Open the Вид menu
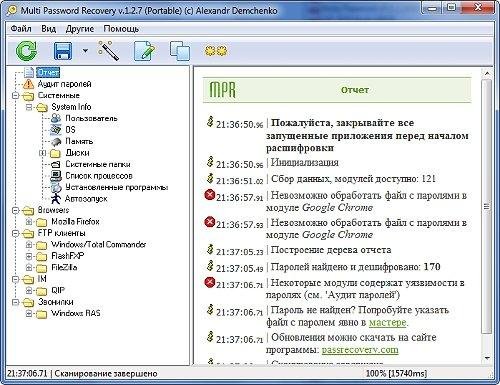This screenshot has height=385, width=500. click(48, 29)
